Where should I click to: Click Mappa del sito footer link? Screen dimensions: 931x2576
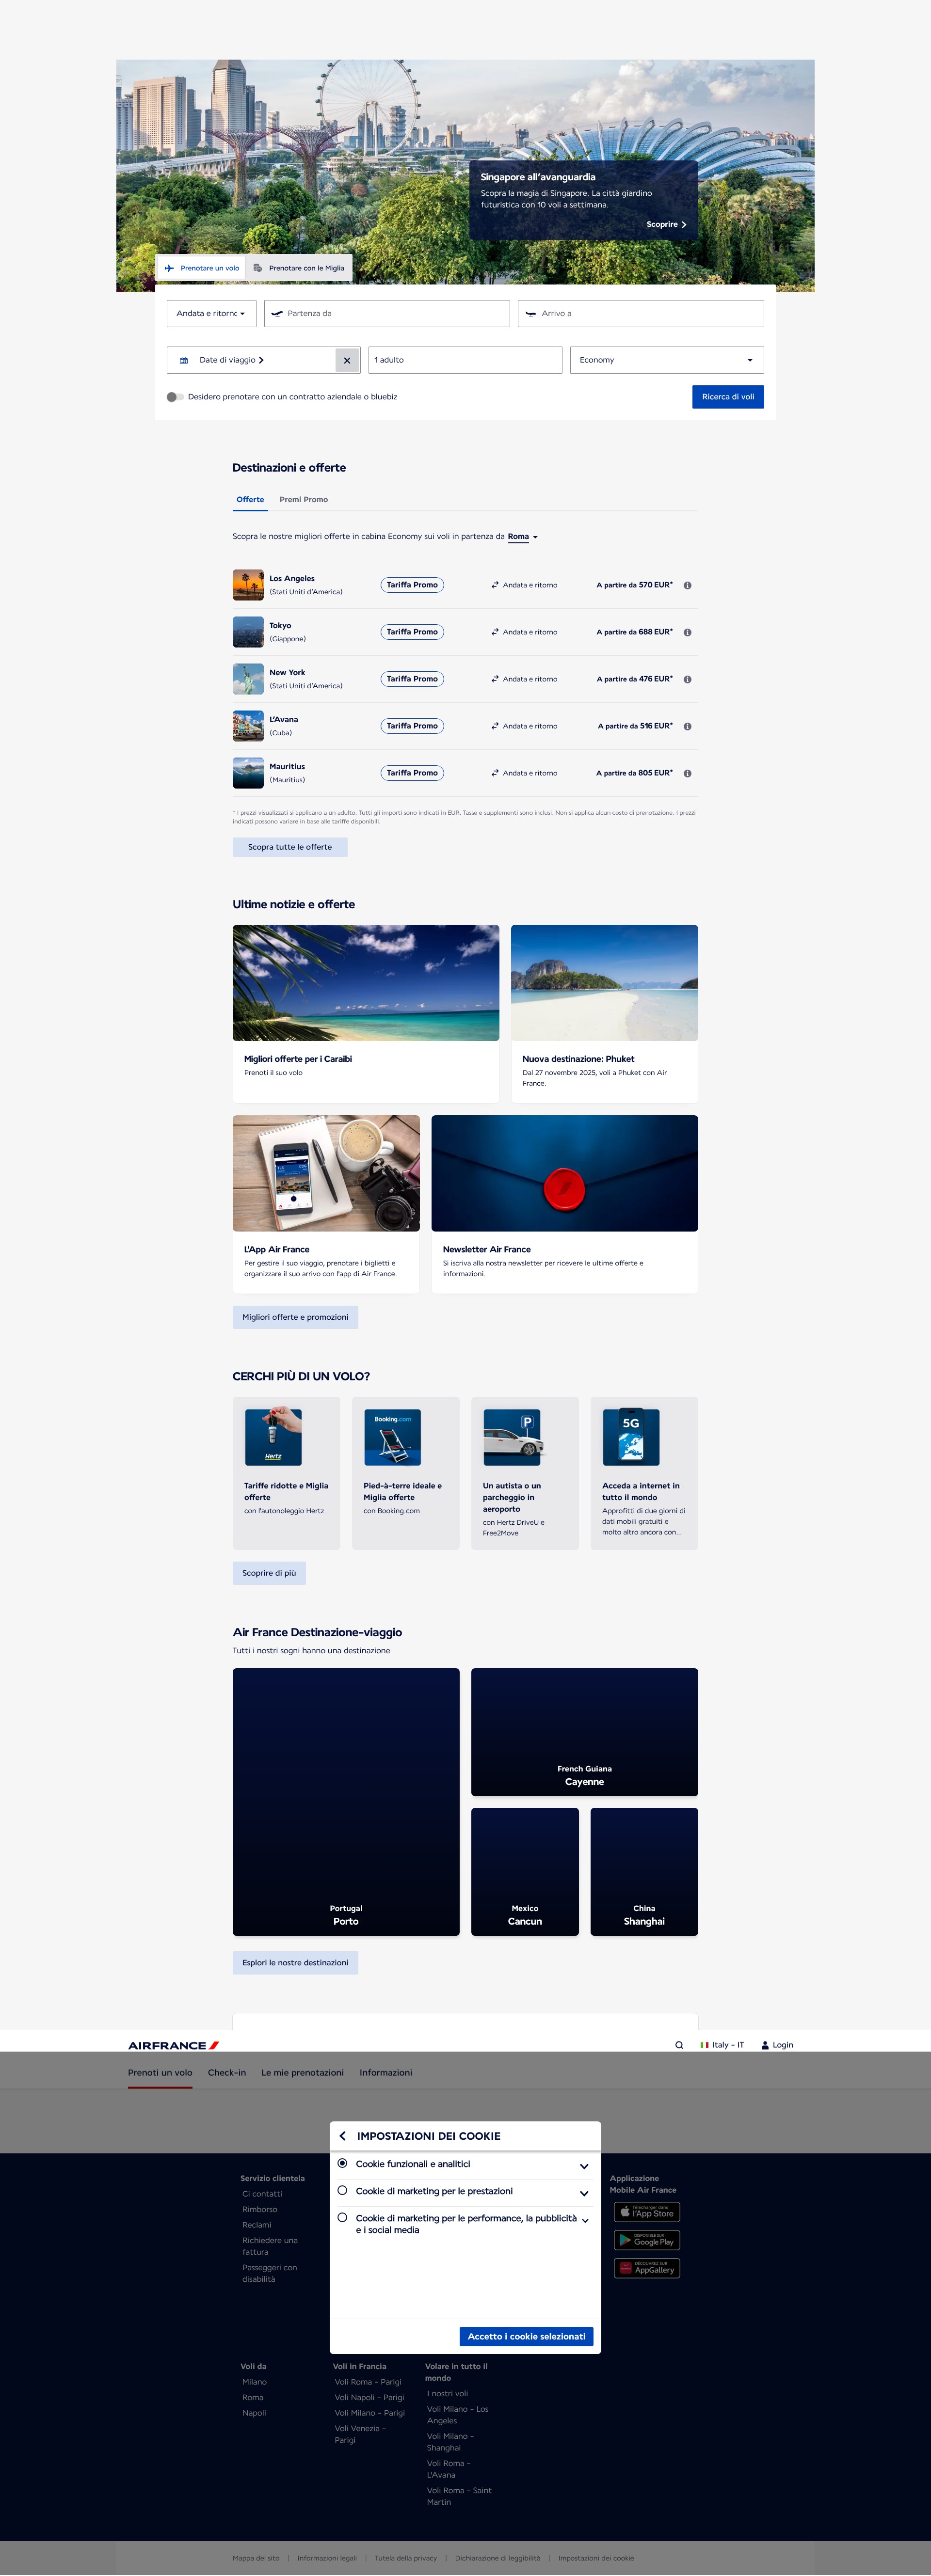256,2558
